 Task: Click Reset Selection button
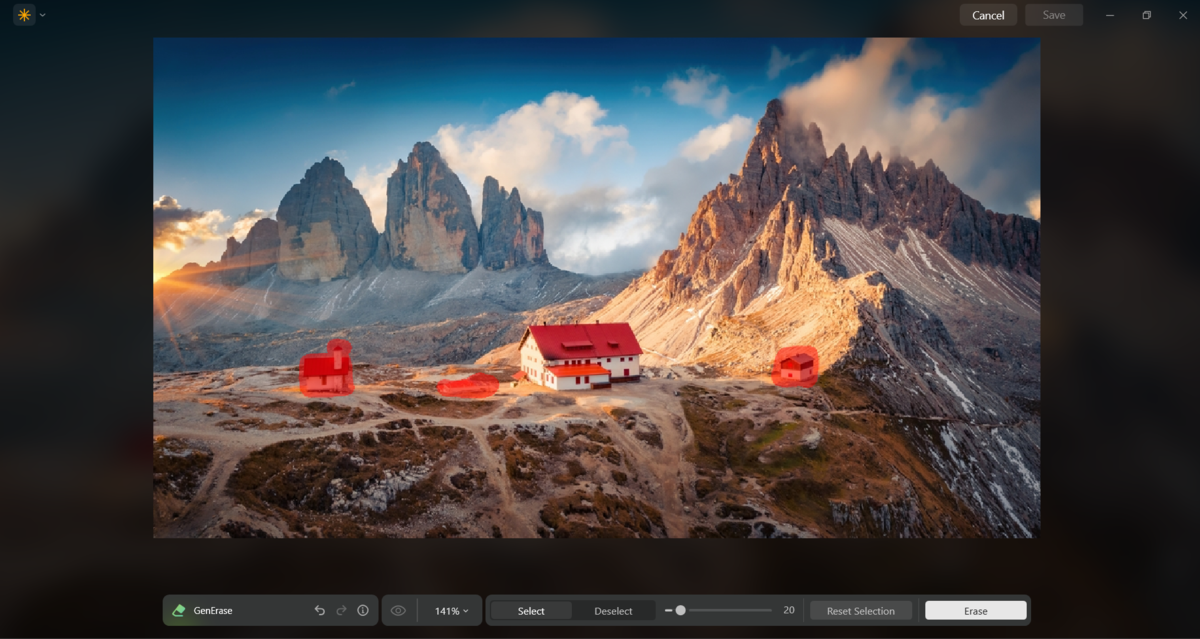pyautogui.click(x=861, y=610)
